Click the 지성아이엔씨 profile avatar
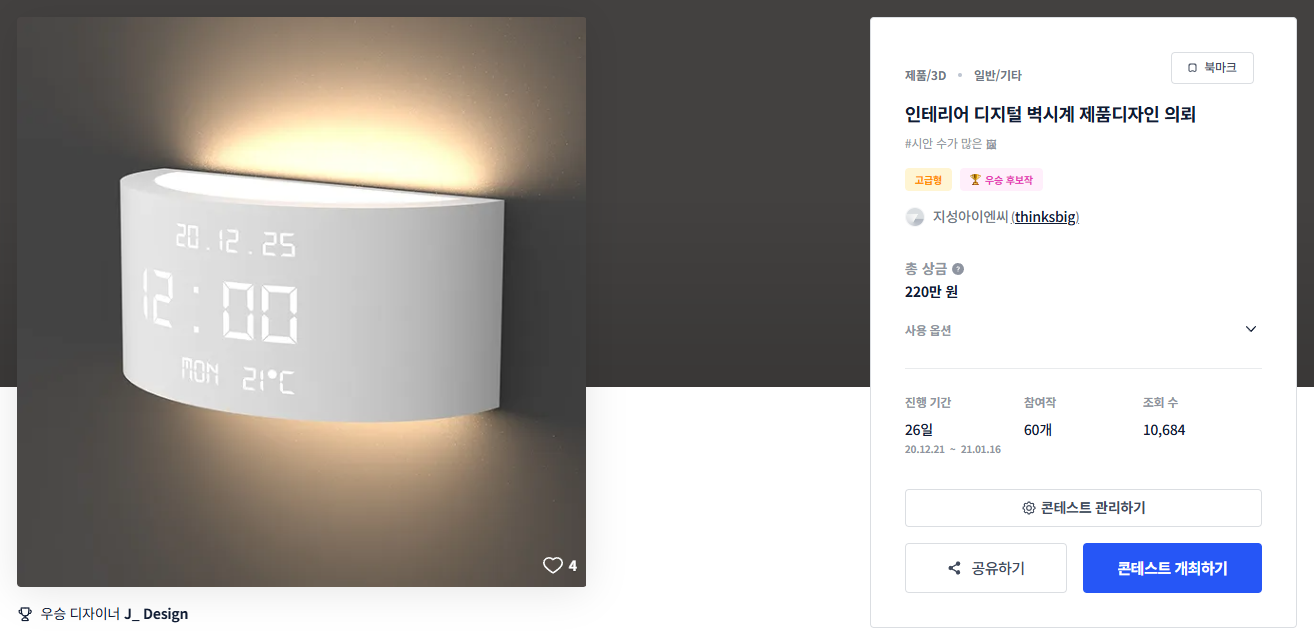The image size is (1314, 640). [914, 217]
